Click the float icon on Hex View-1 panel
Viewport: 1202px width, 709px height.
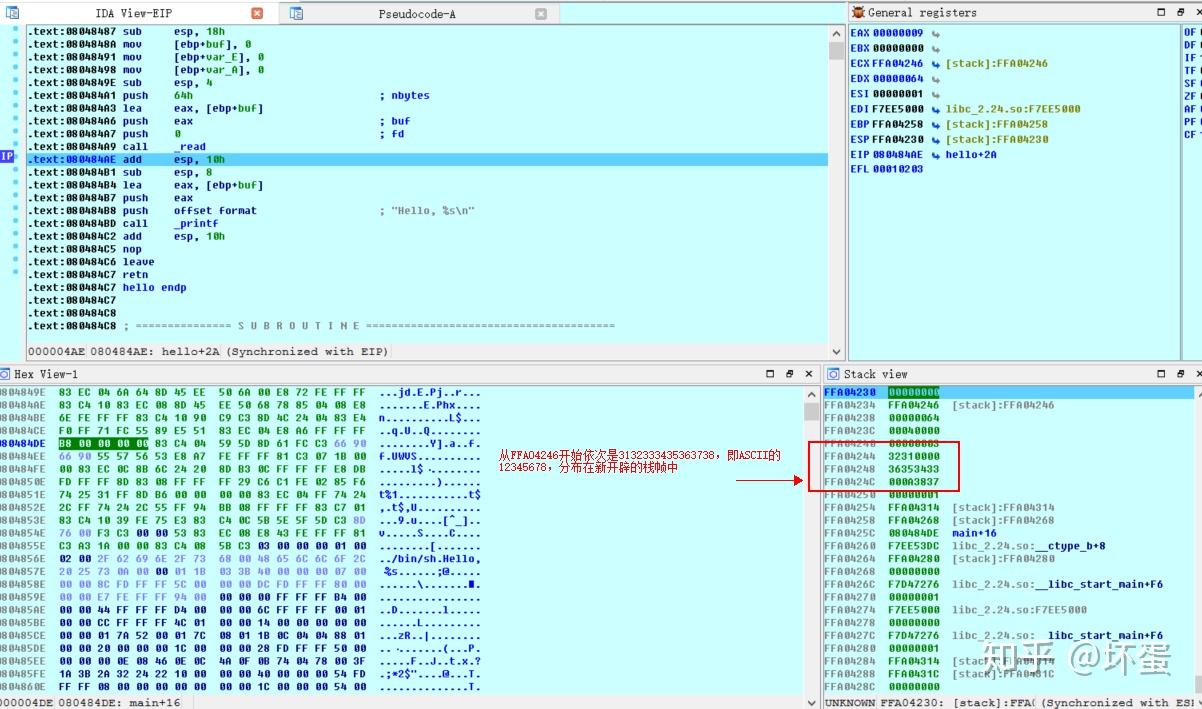[x=790, y=372]
